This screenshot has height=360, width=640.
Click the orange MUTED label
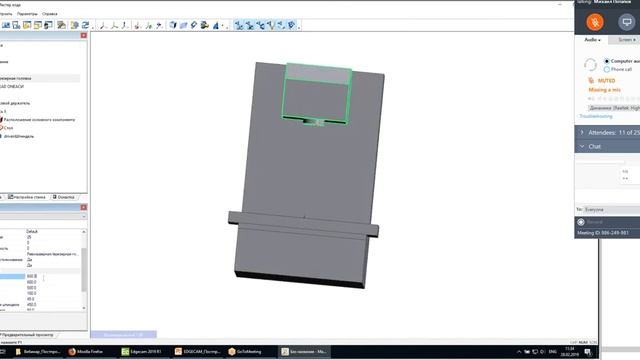click(x=606, y=81)
